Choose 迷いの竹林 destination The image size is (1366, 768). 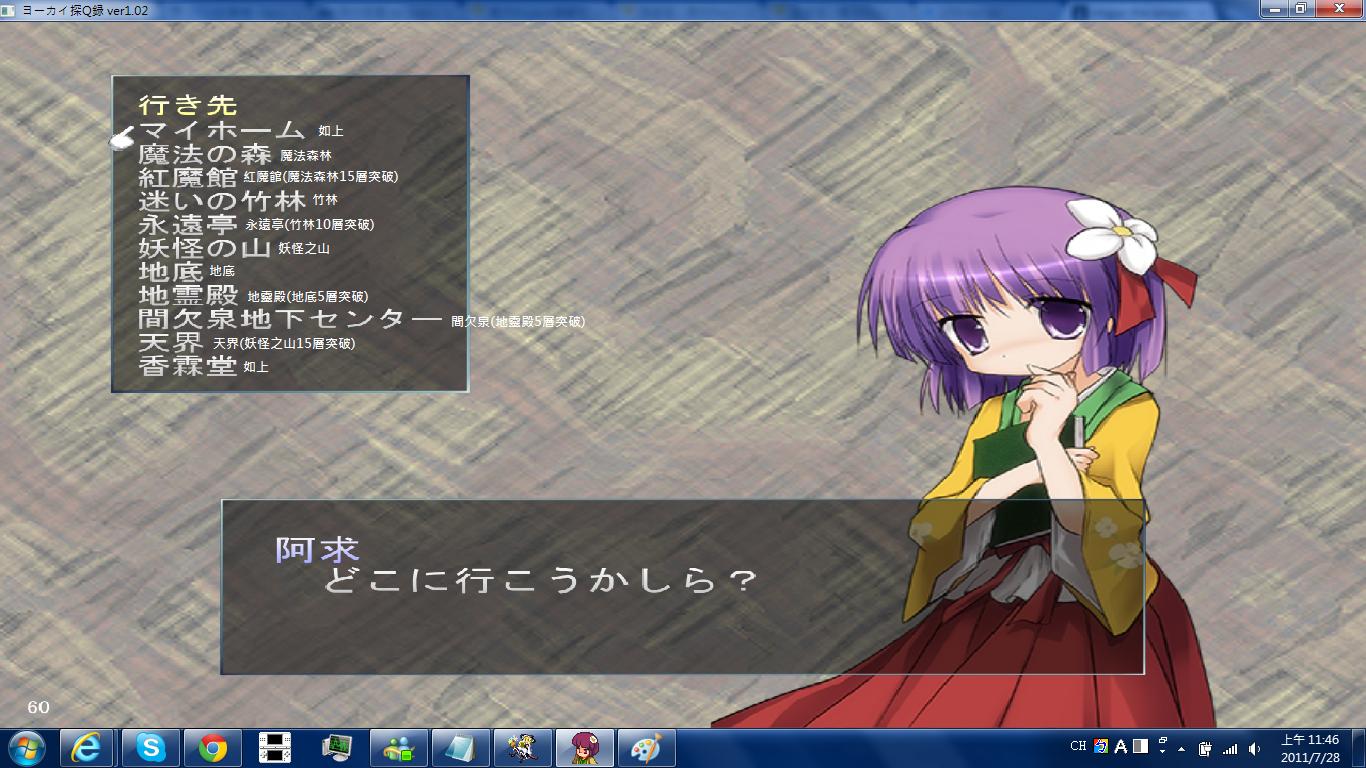(x=222, y=201)
